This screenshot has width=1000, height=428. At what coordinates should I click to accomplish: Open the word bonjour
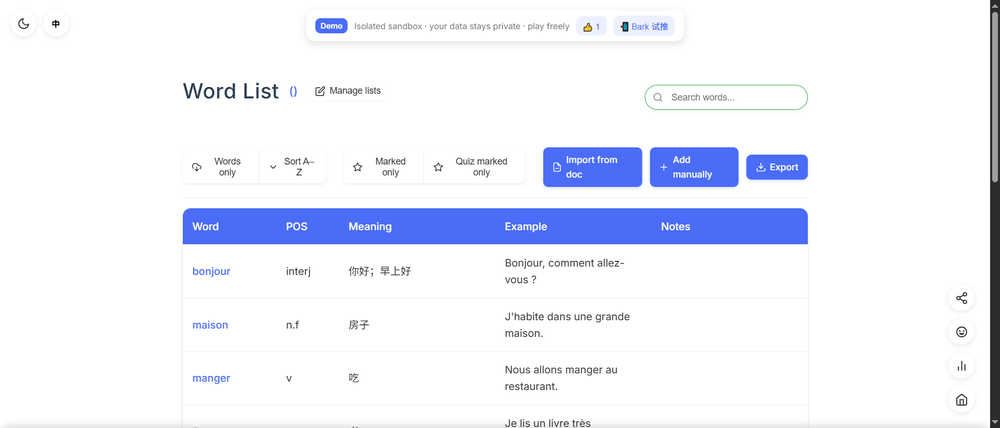tap(211, 271)
